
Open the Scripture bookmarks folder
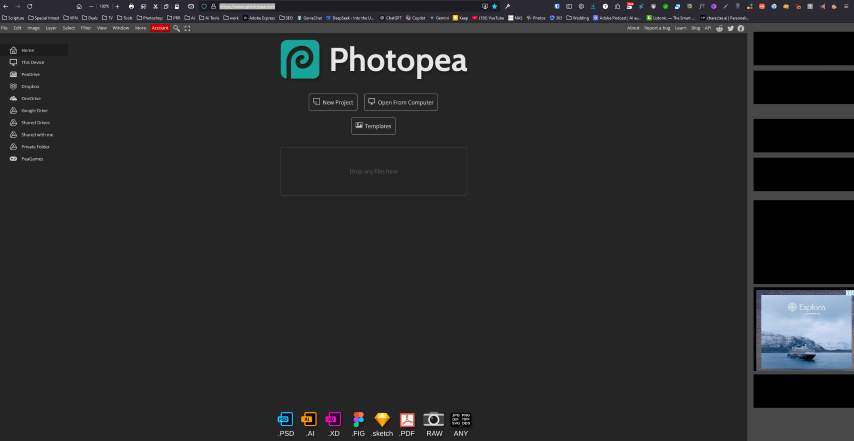(13, 18)
